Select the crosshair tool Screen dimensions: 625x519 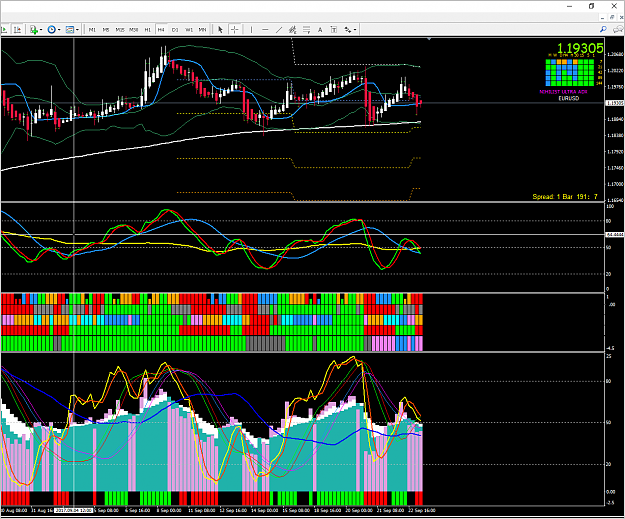[x=235, y=29]
